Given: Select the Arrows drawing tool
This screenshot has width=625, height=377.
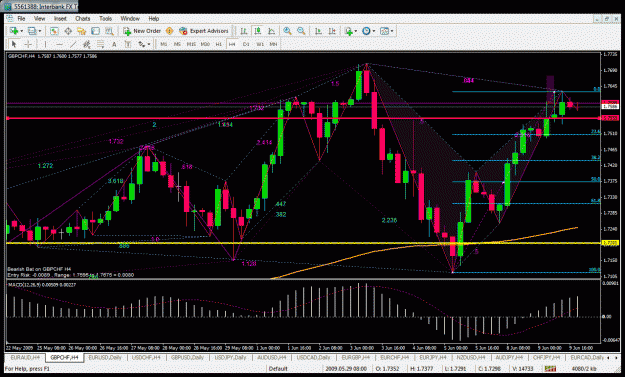Looking at the screenshot, I should (x=142, y=44).
